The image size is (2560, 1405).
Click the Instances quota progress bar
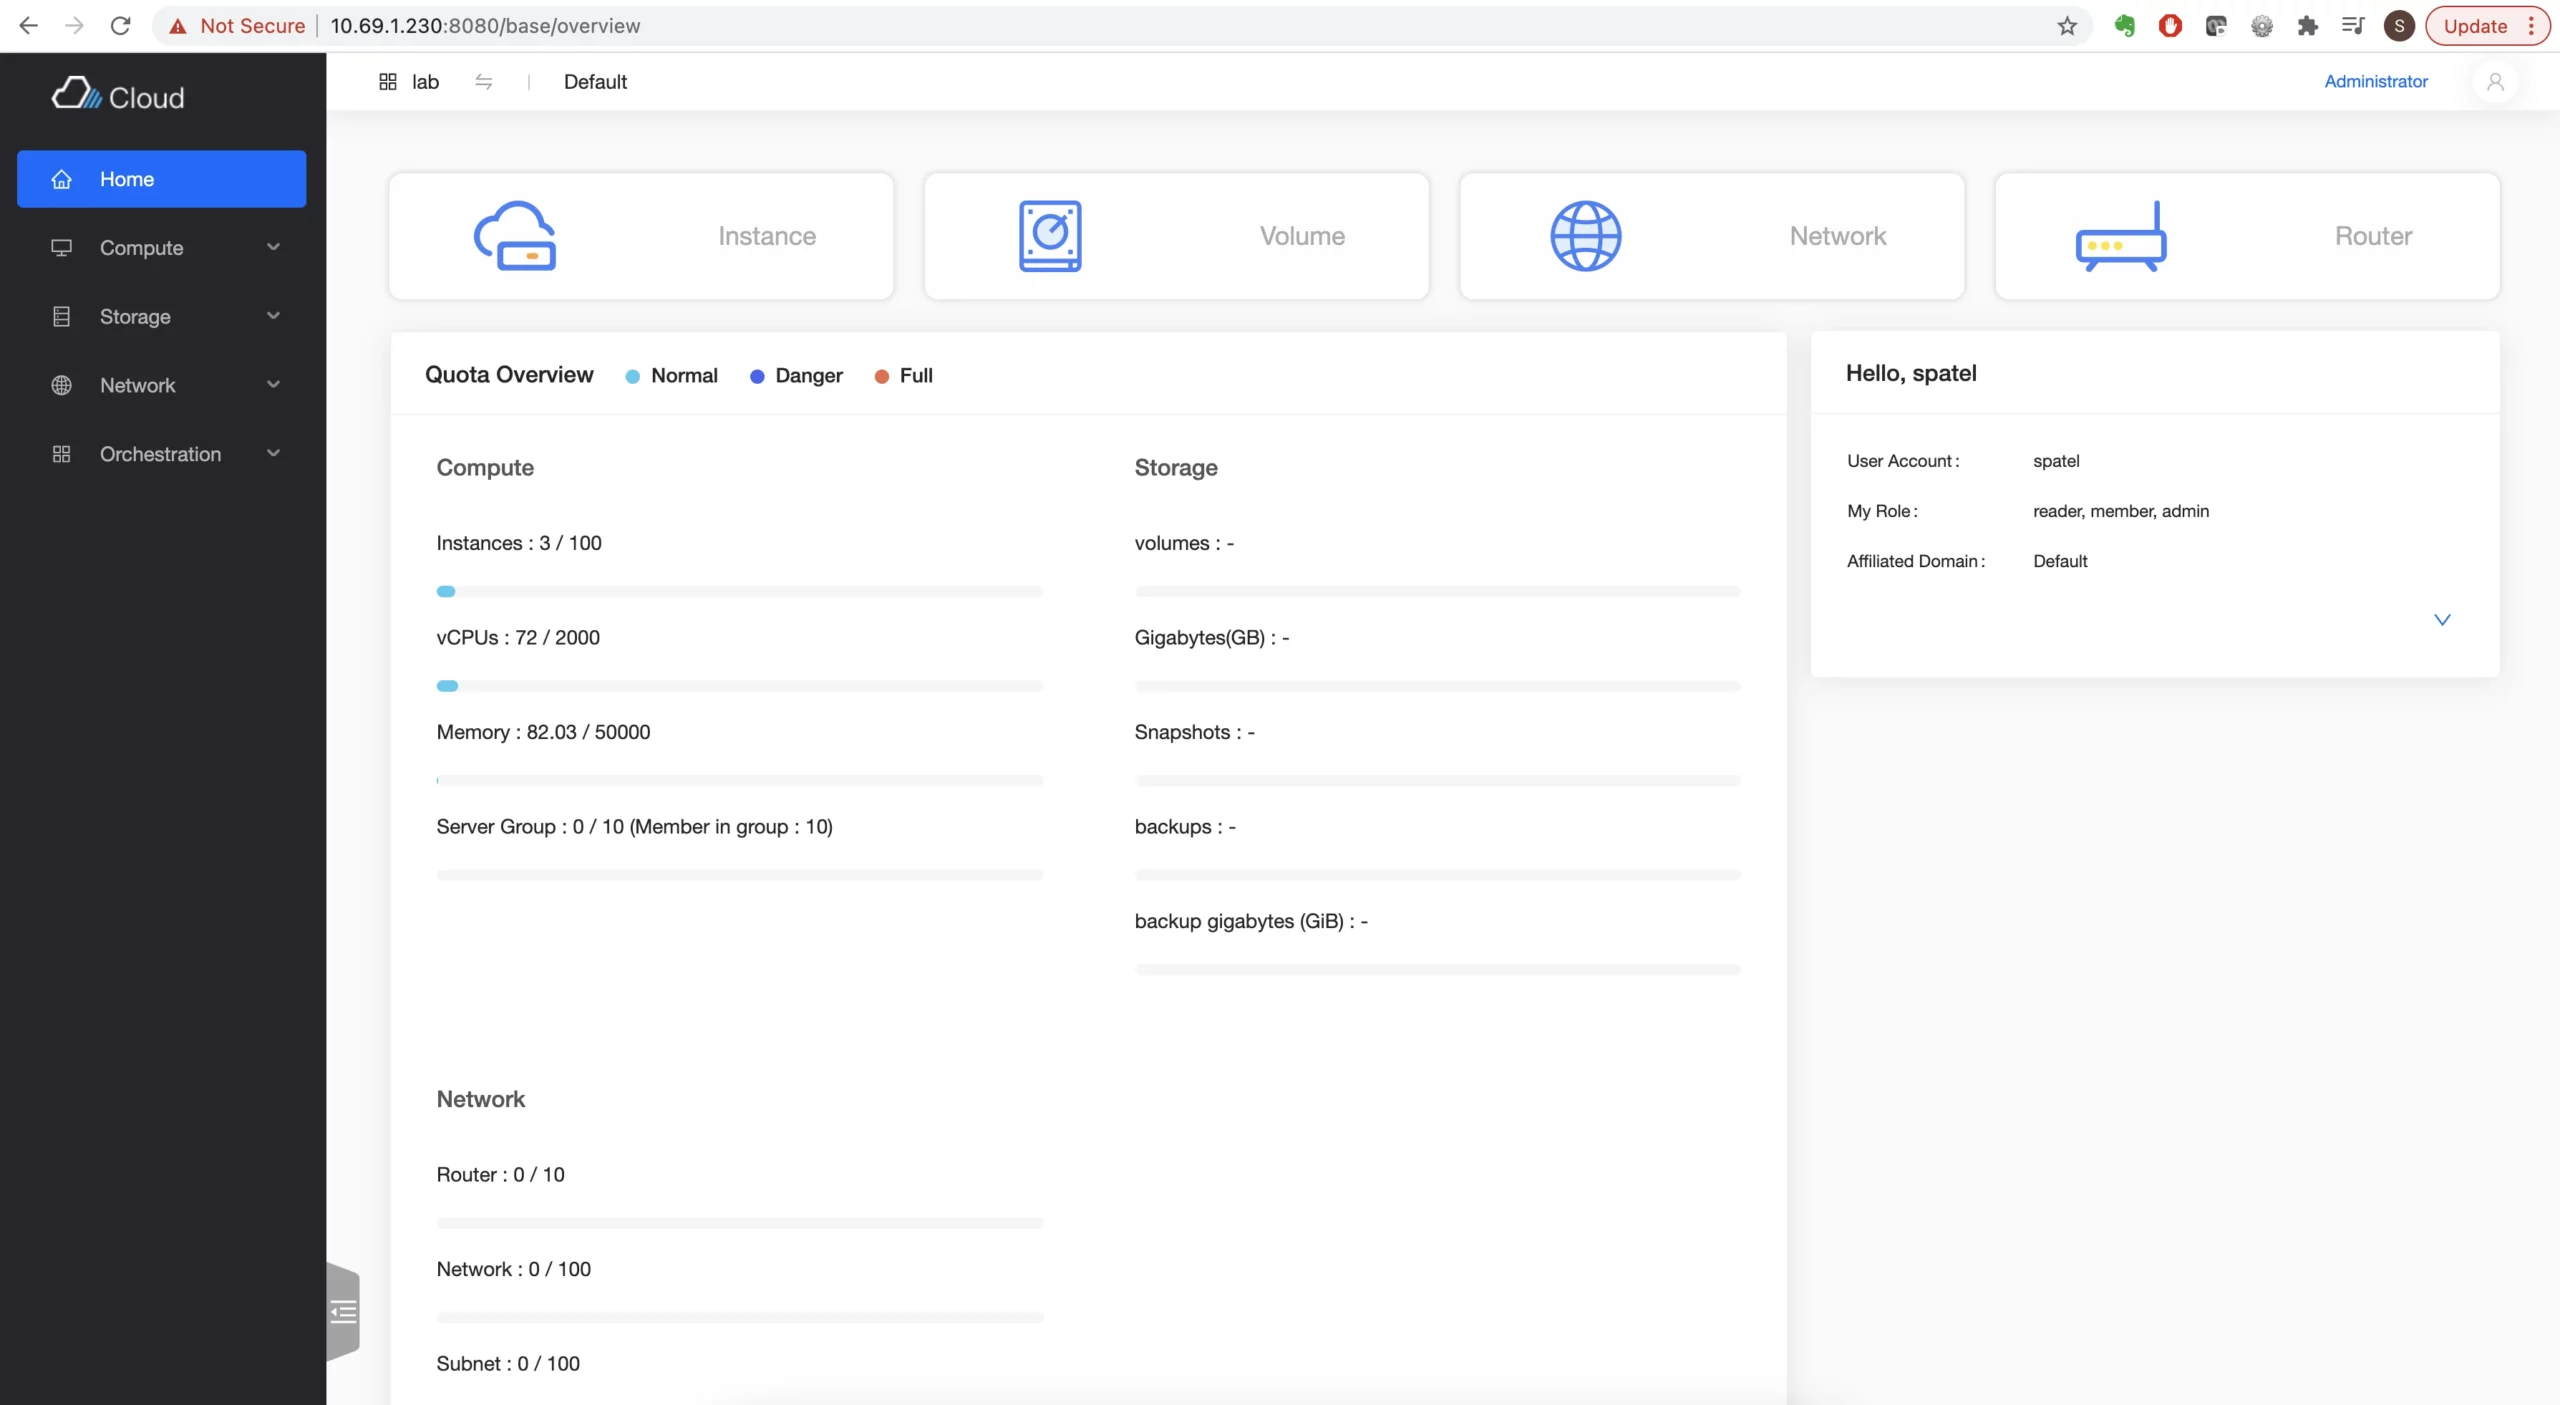739,592
